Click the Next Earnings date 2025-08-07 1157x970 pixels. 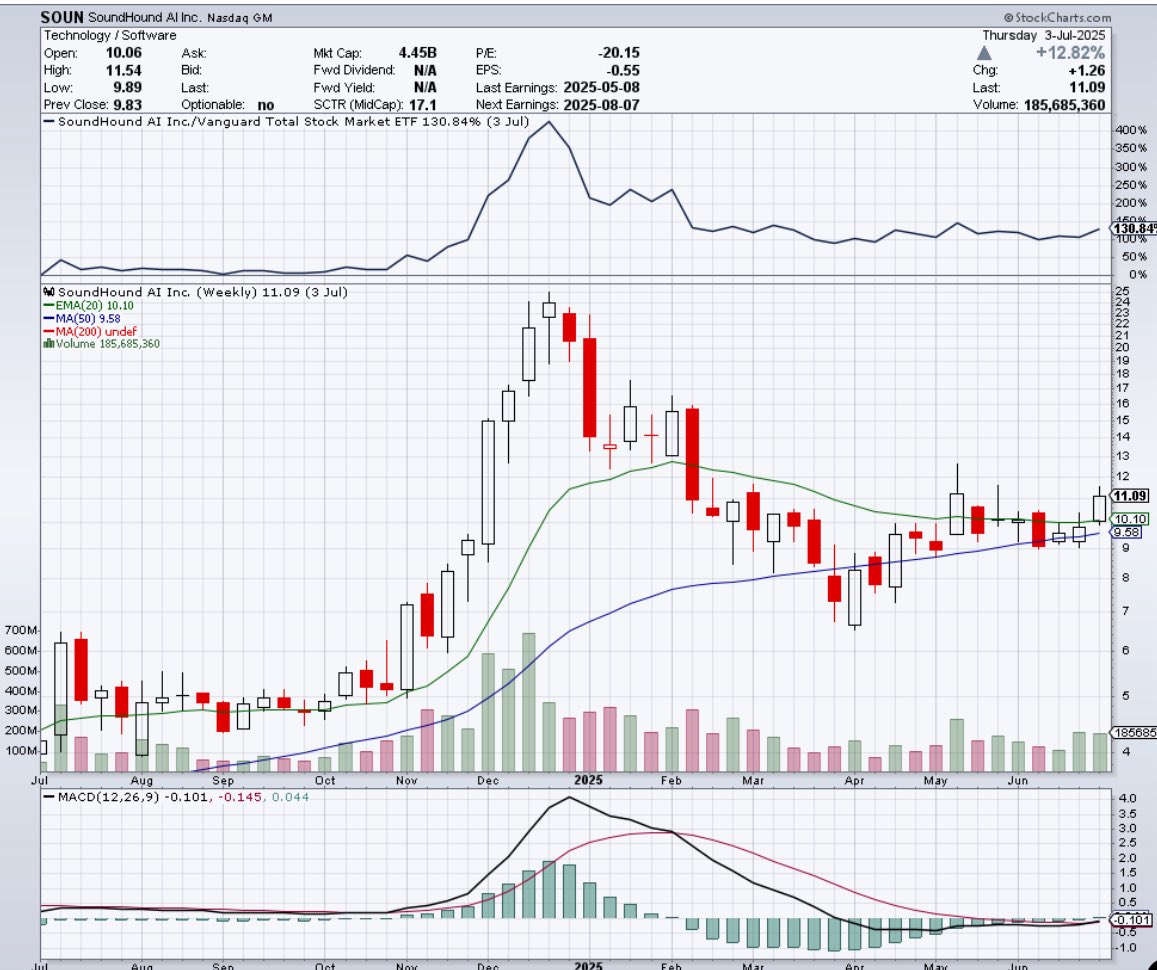[x=601, y=105]
